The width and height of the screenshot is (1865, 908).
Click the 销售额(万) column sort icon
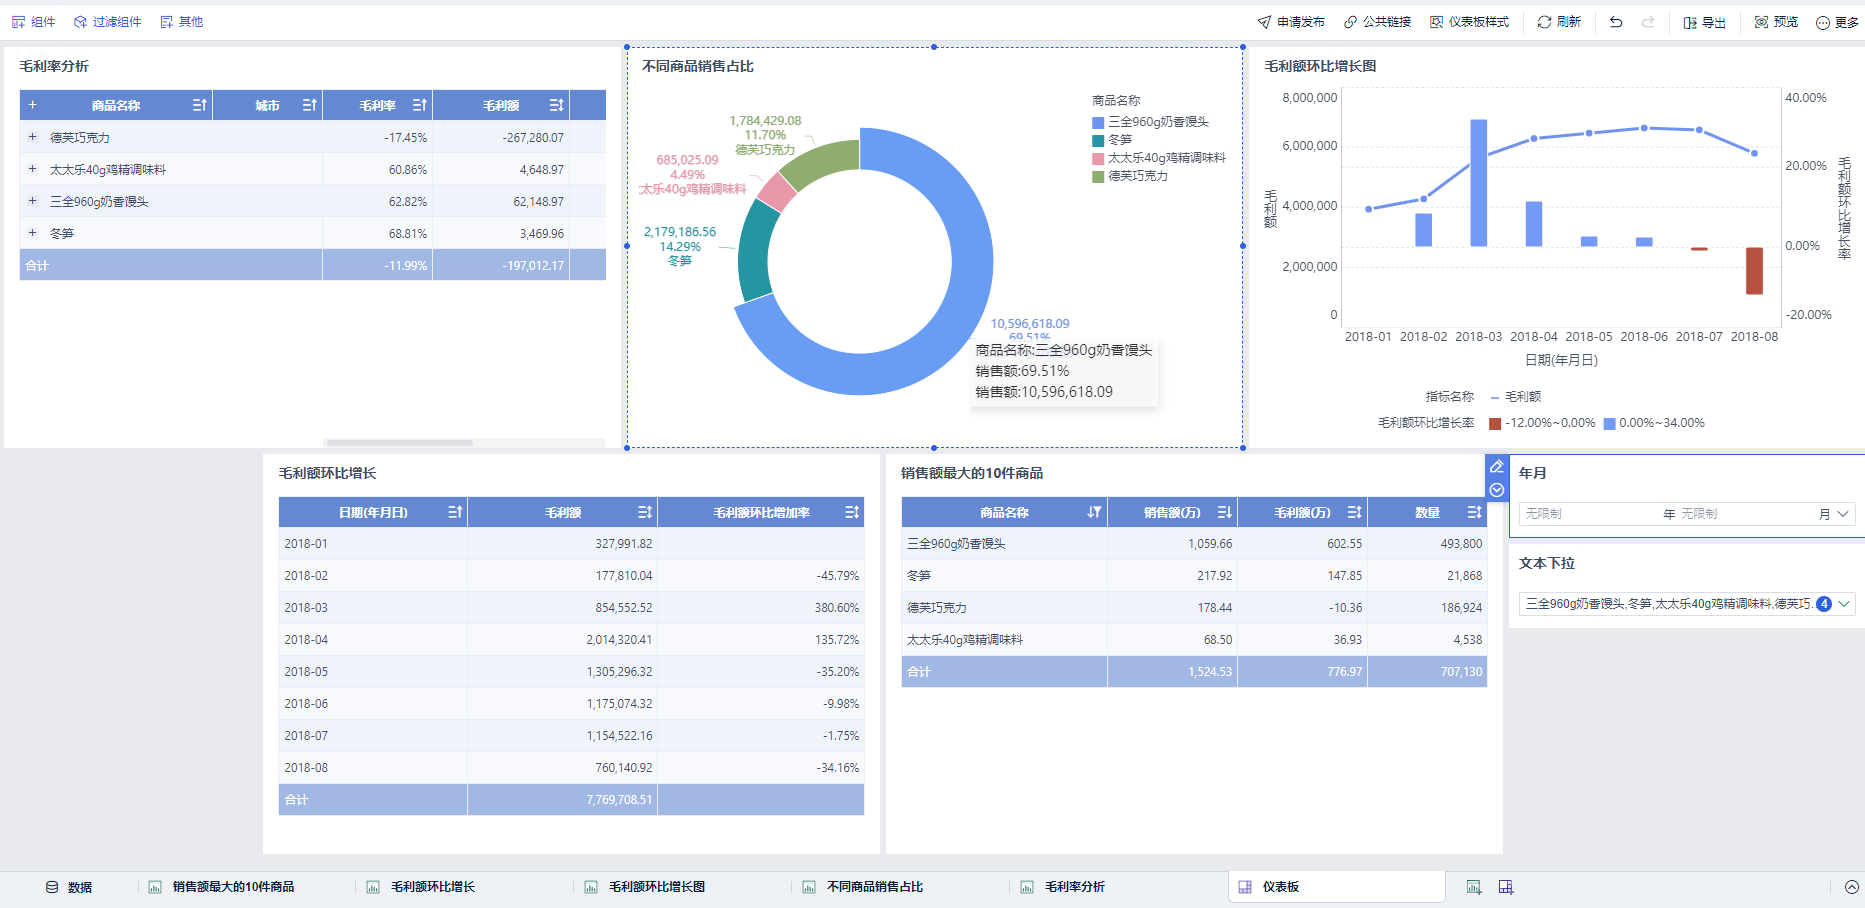(1225, 512)
